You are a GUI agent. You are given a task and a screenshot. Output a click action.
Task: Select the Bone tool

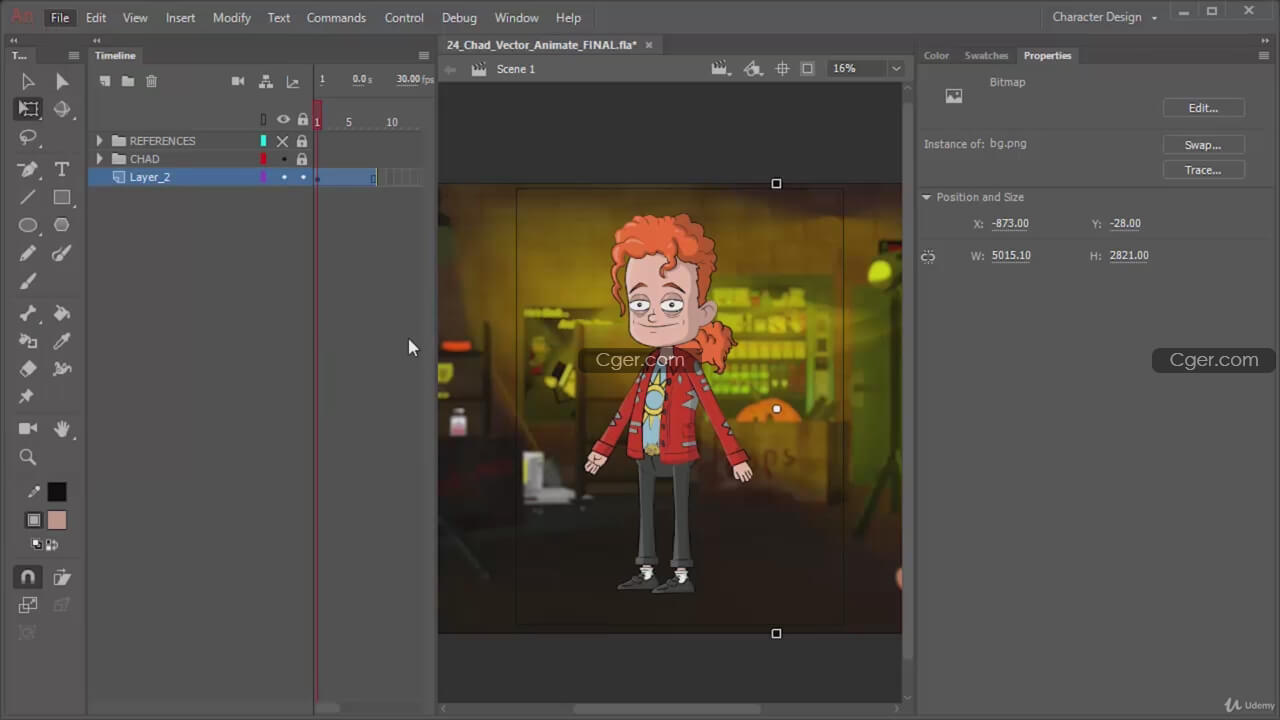28,313
